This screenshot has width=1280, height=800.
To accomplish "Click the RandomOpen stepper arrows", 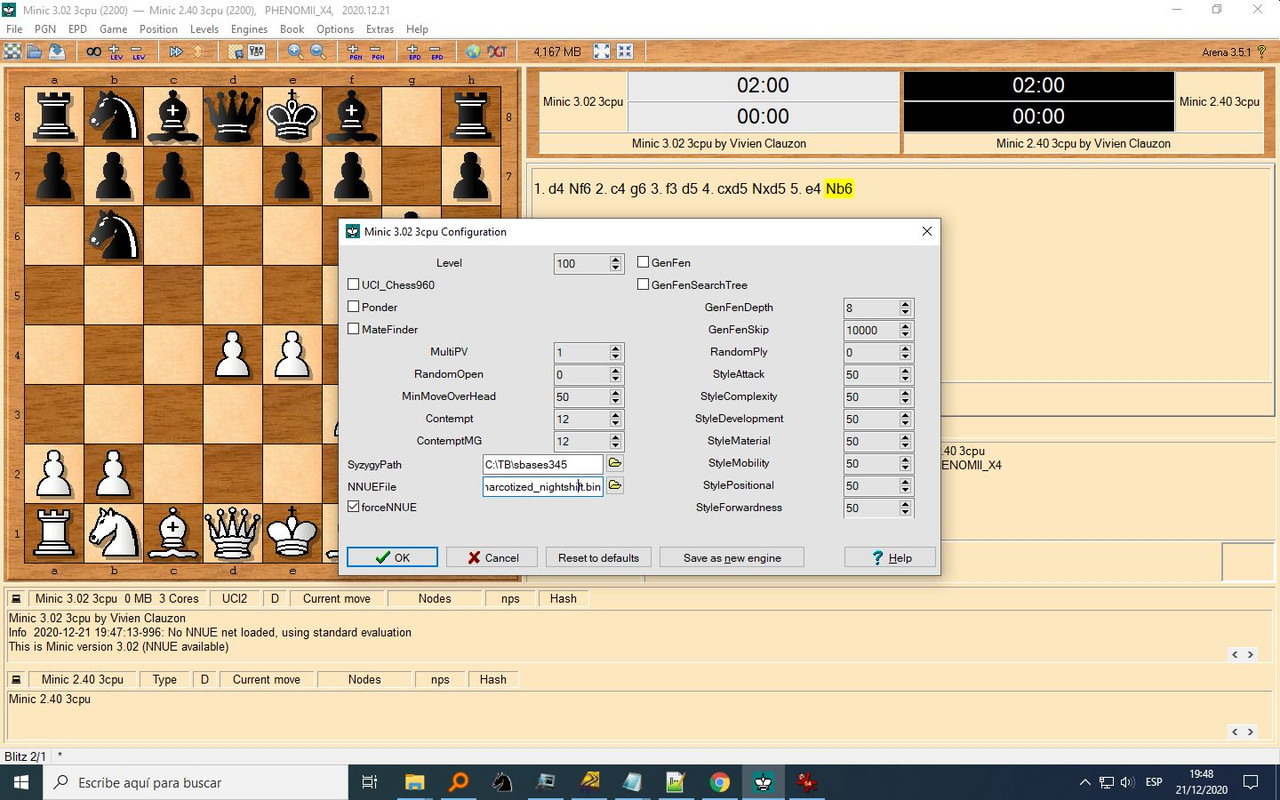I will pyautogui.click(x=615, y=374).
